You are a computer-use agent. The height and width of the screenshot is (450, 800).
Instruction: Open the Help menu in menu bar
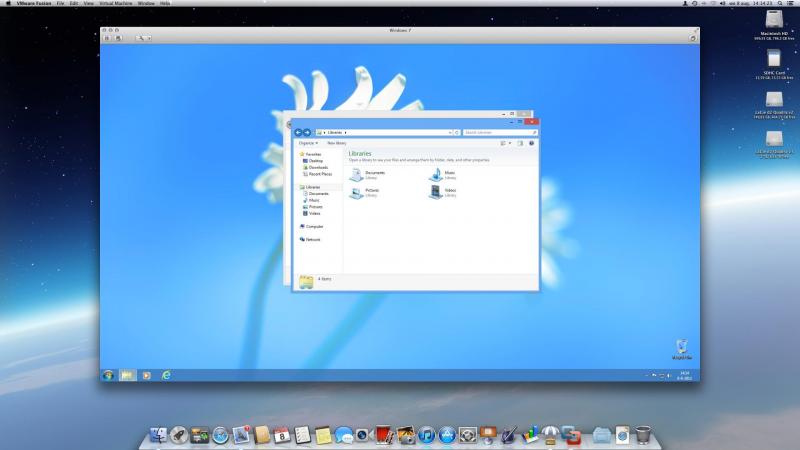pyautogui.click(x=165, y=3)
